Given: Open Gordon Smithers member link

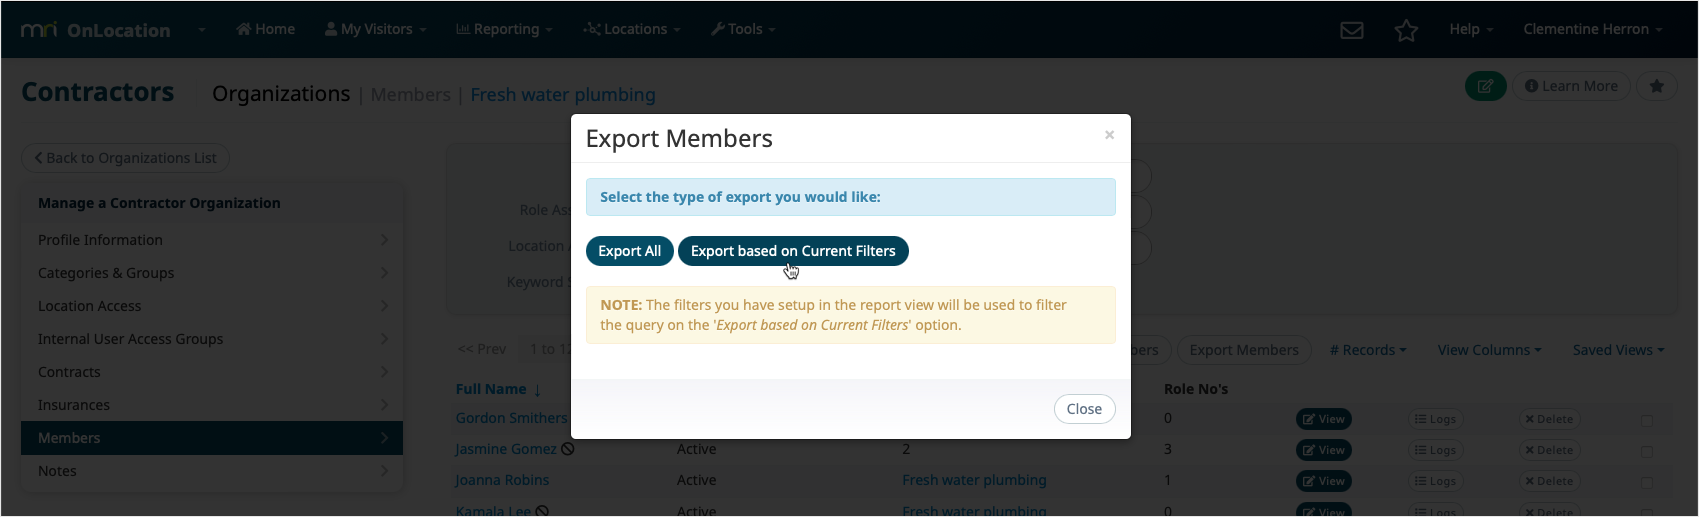Looking at the screenshot, I should point(511,418).
